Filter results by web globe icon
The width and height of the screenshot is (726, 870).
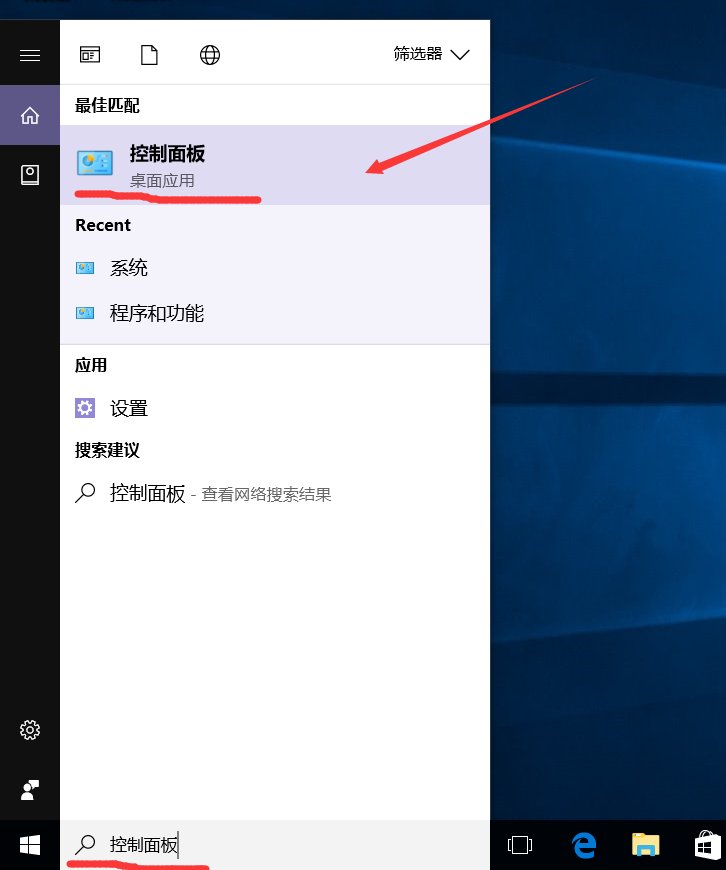(210, 55)
